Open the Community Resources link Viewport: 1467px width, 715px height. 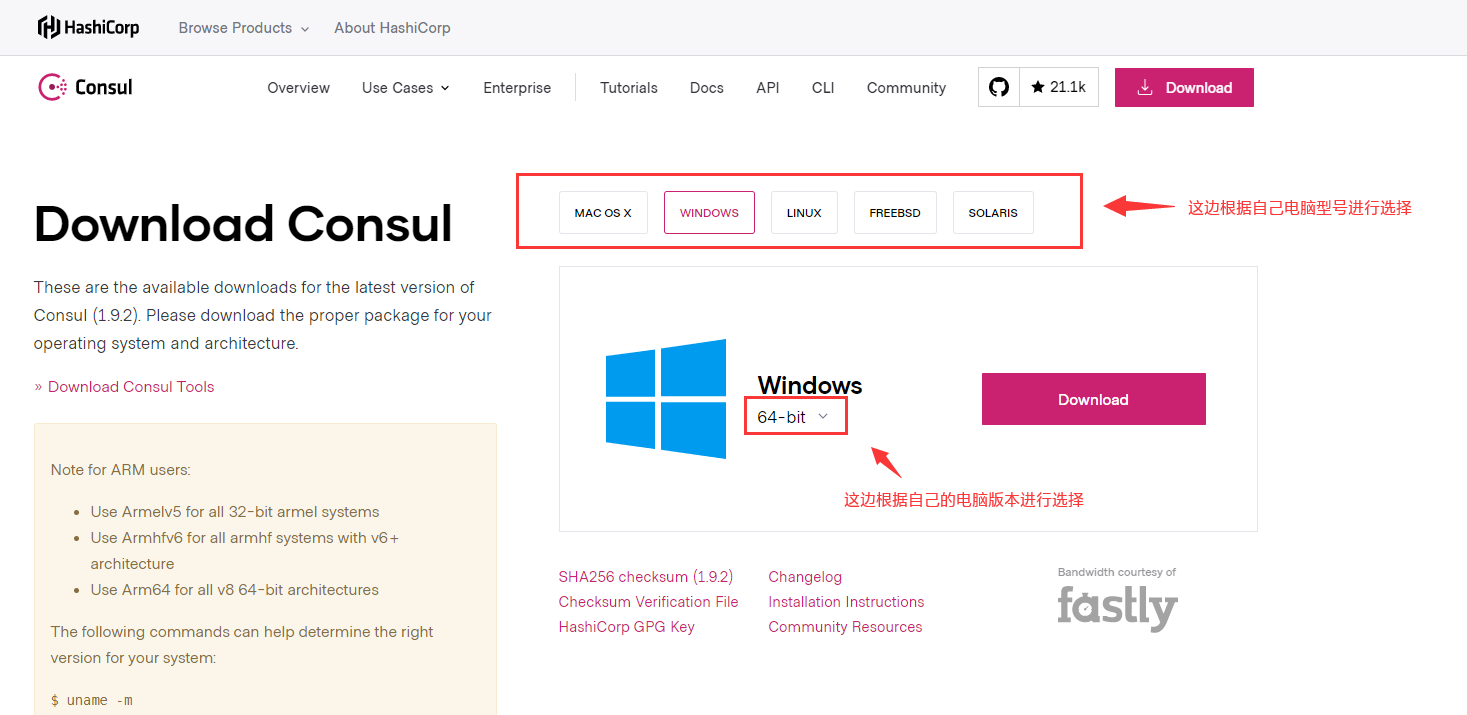coord(845,627)
